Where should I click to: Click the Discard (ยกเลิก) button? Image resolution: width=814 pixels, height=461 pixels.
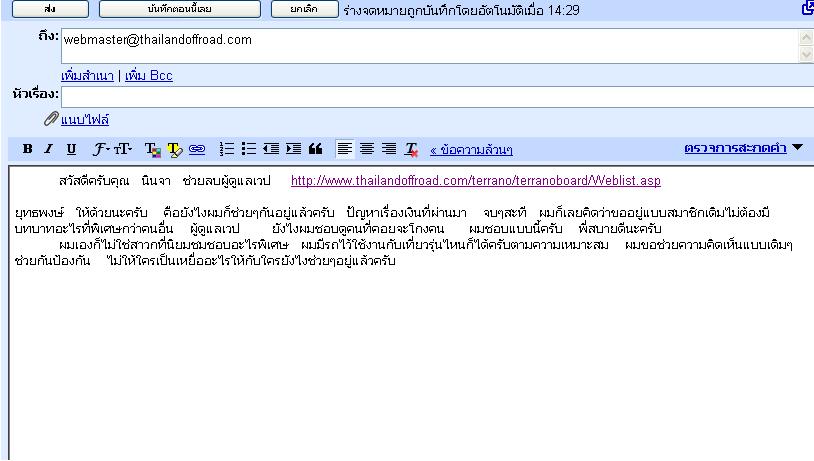pyautogui.click(x=304, y=9)
